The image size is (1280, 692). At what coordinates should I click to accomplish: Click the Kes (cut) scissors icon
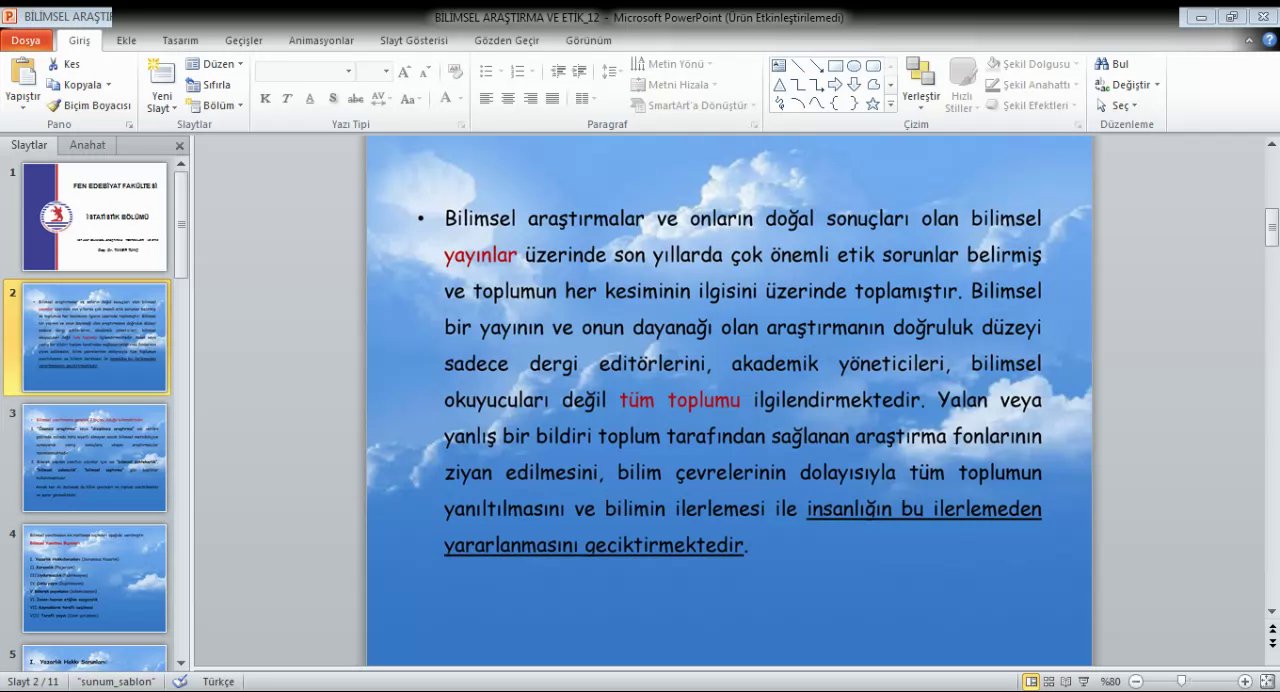(53, 64)
